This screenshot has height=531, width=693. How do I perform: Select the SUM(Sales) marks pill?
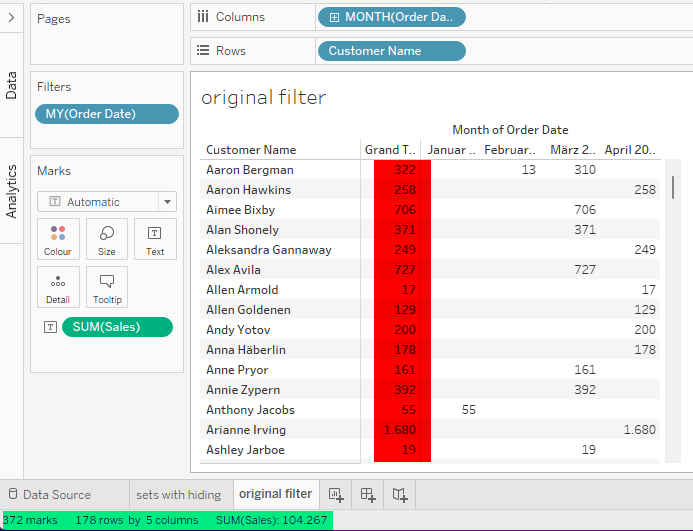click(x=116, y=327)
